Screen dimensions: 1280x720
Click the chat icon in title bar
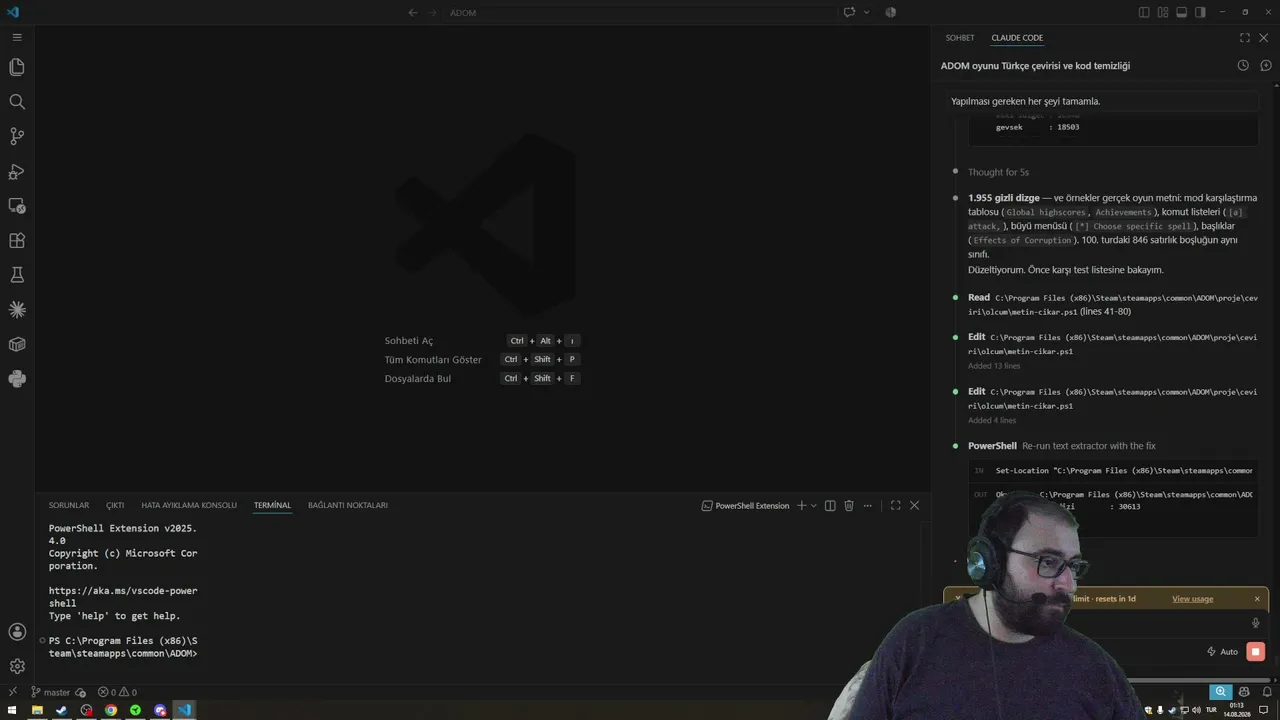(x=849, y=13)
